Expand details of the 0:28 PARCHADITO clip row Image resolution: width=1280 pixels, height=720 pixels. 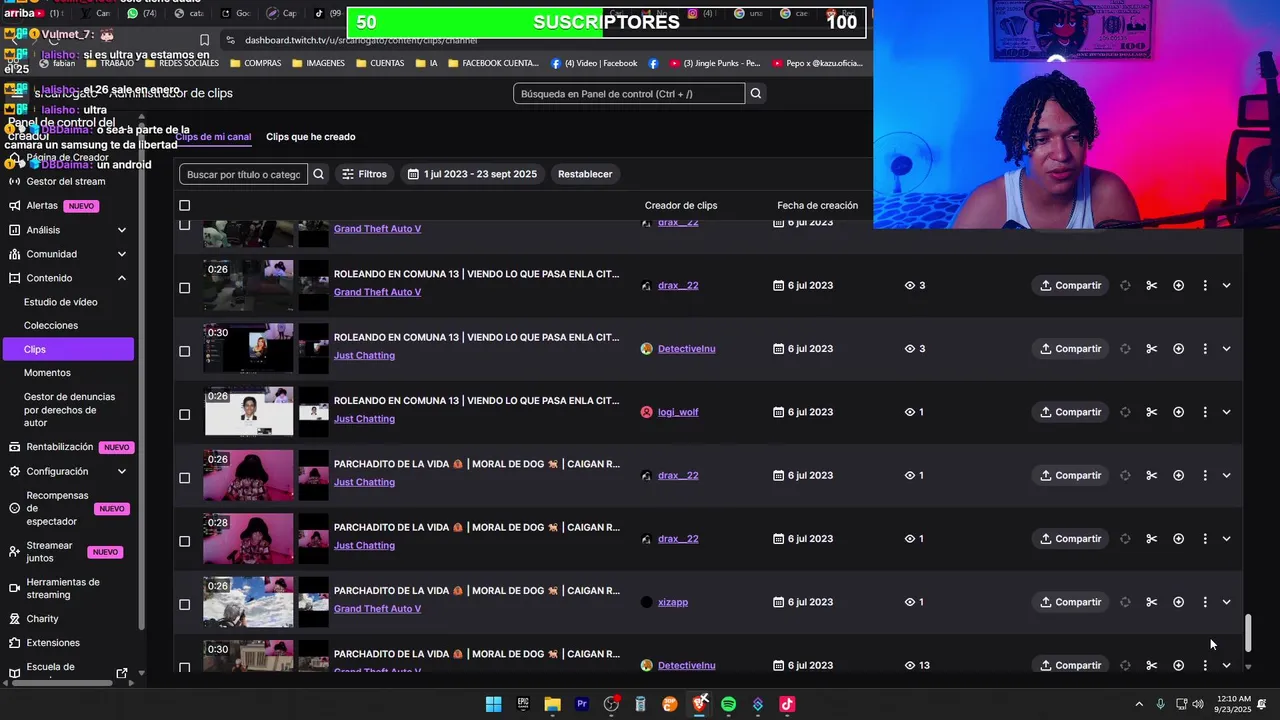click(1226, 539)
